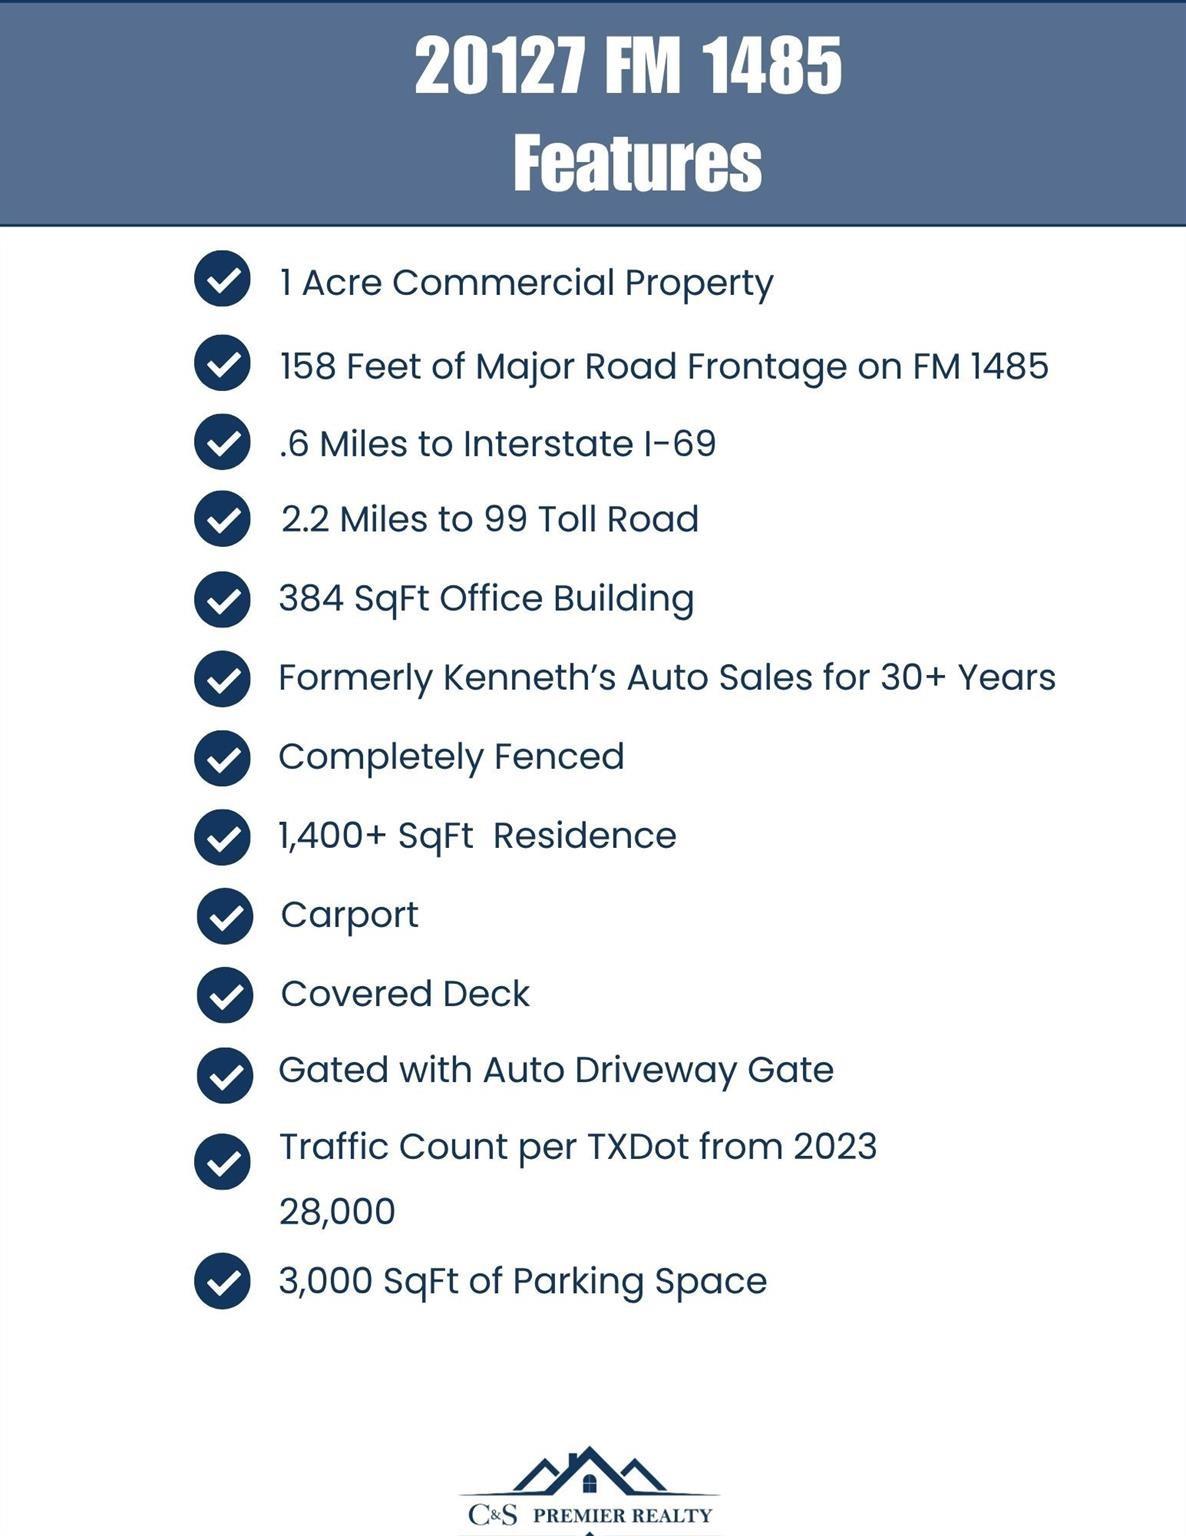Click the checkmark next to 384 SqFt Office Building

222,599
